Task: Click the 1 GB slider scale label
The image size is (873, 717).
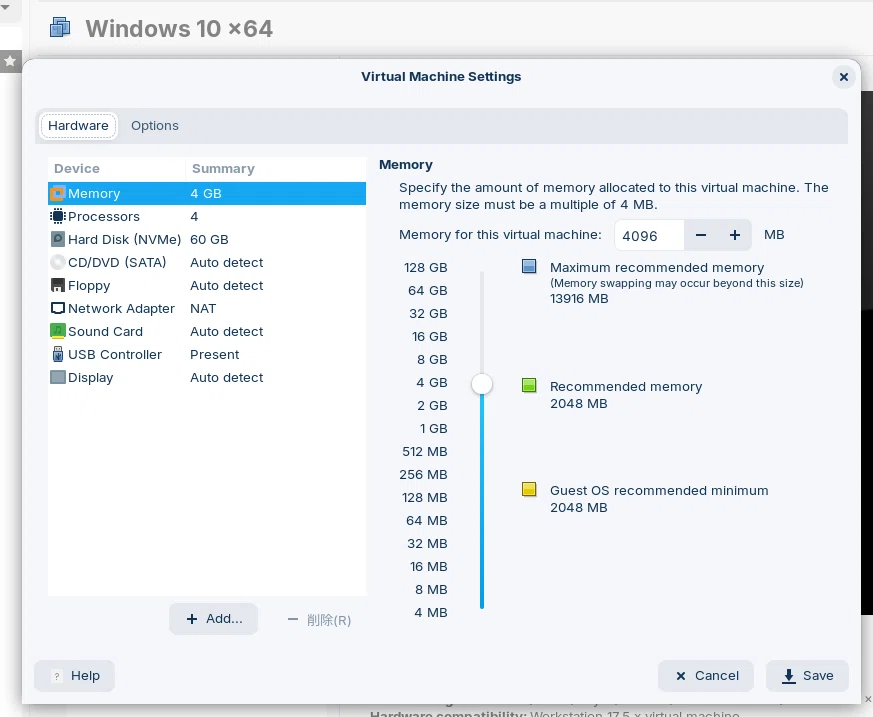Action: tap(434, 428)
